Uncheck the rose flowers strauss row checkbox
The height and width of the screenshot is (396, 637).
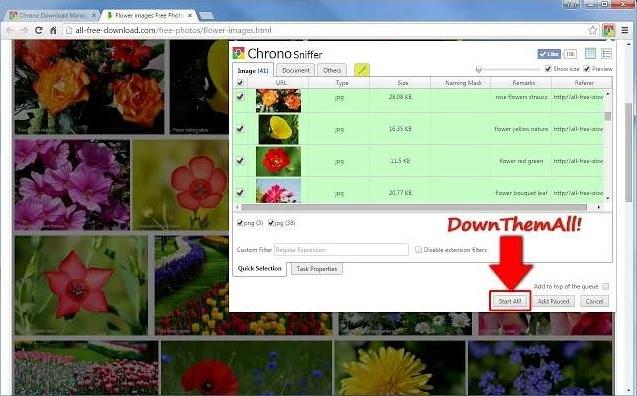[240, 97]
